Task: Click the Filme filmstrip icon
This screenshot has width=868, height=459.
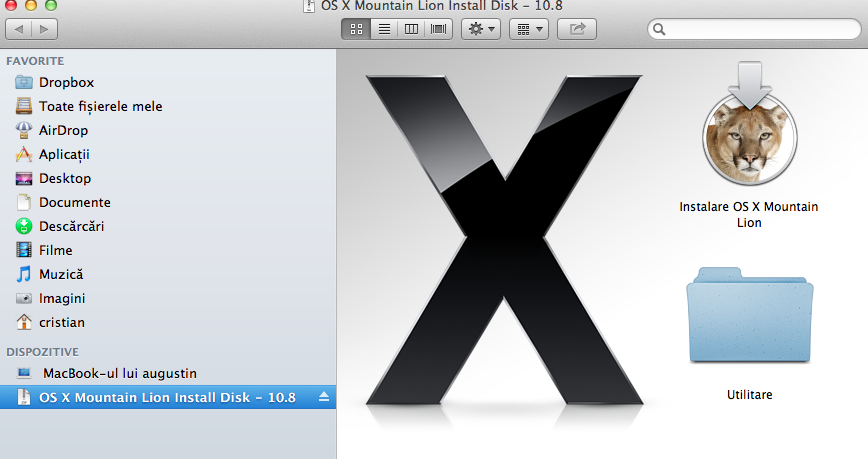Action: 24,250
